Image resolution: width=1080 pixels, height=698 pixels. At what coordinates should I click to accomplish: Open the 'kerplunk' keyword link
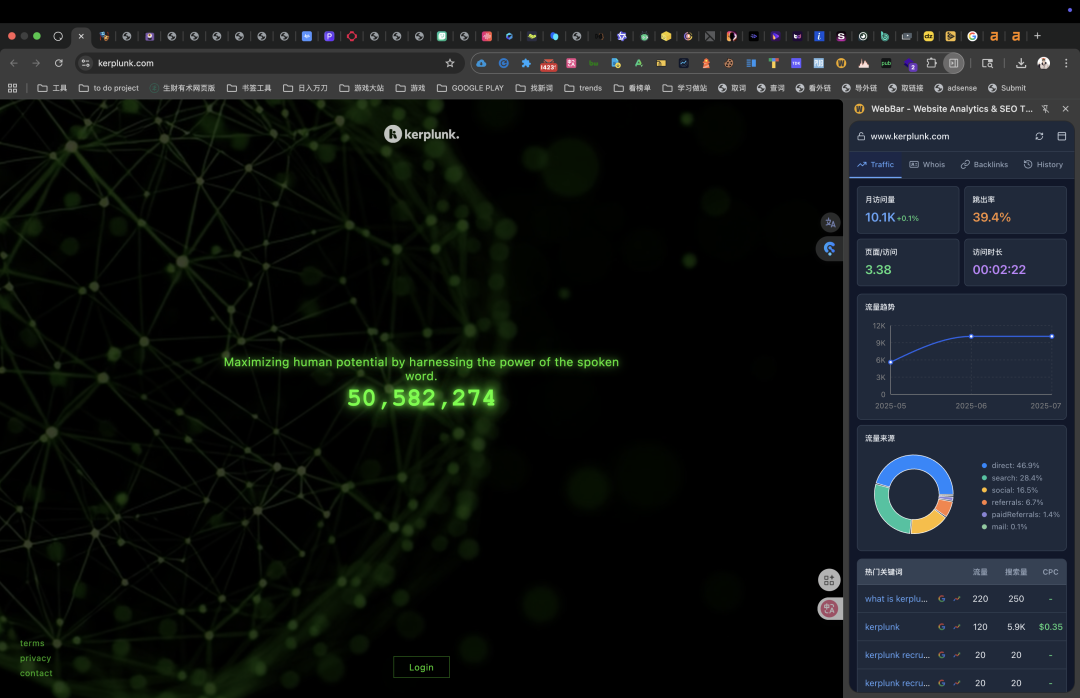[882, 627]
